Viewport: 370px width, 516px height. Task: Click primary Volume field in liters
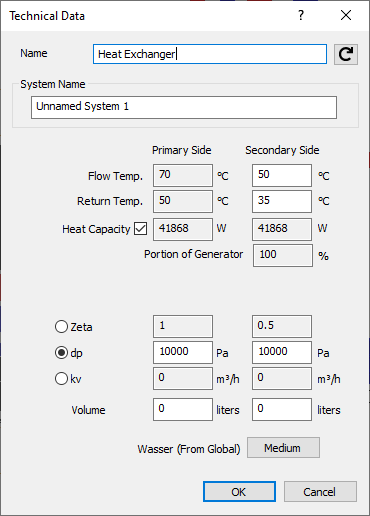click(x=183, y=409)
